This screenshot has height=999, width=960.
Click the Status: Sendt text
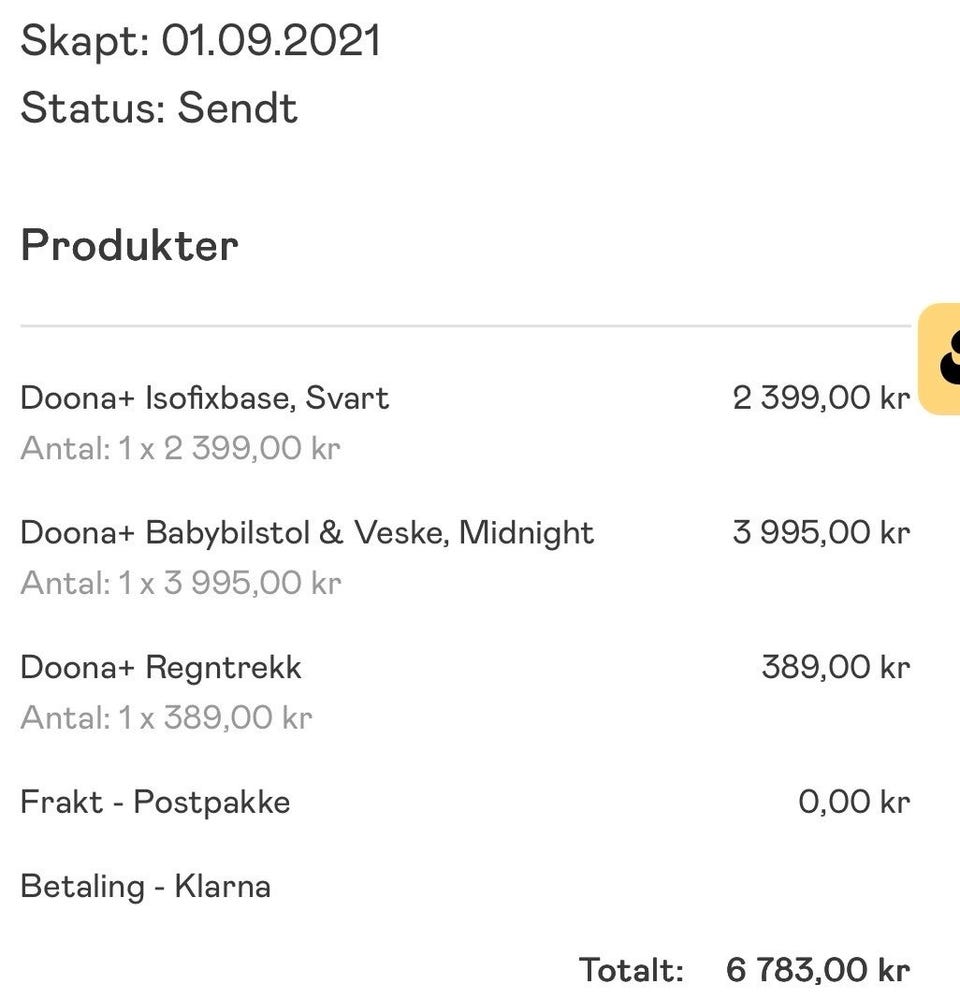159,108
